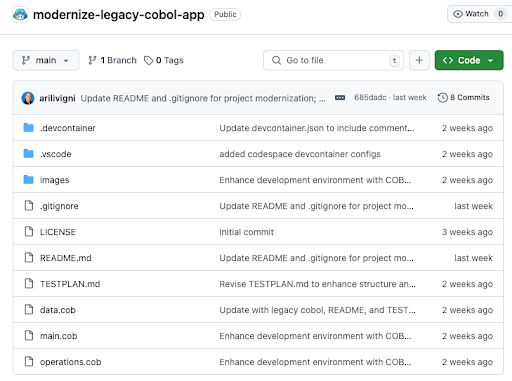
Task: Open the .devcontainer folder
Action: coord(68,128)
